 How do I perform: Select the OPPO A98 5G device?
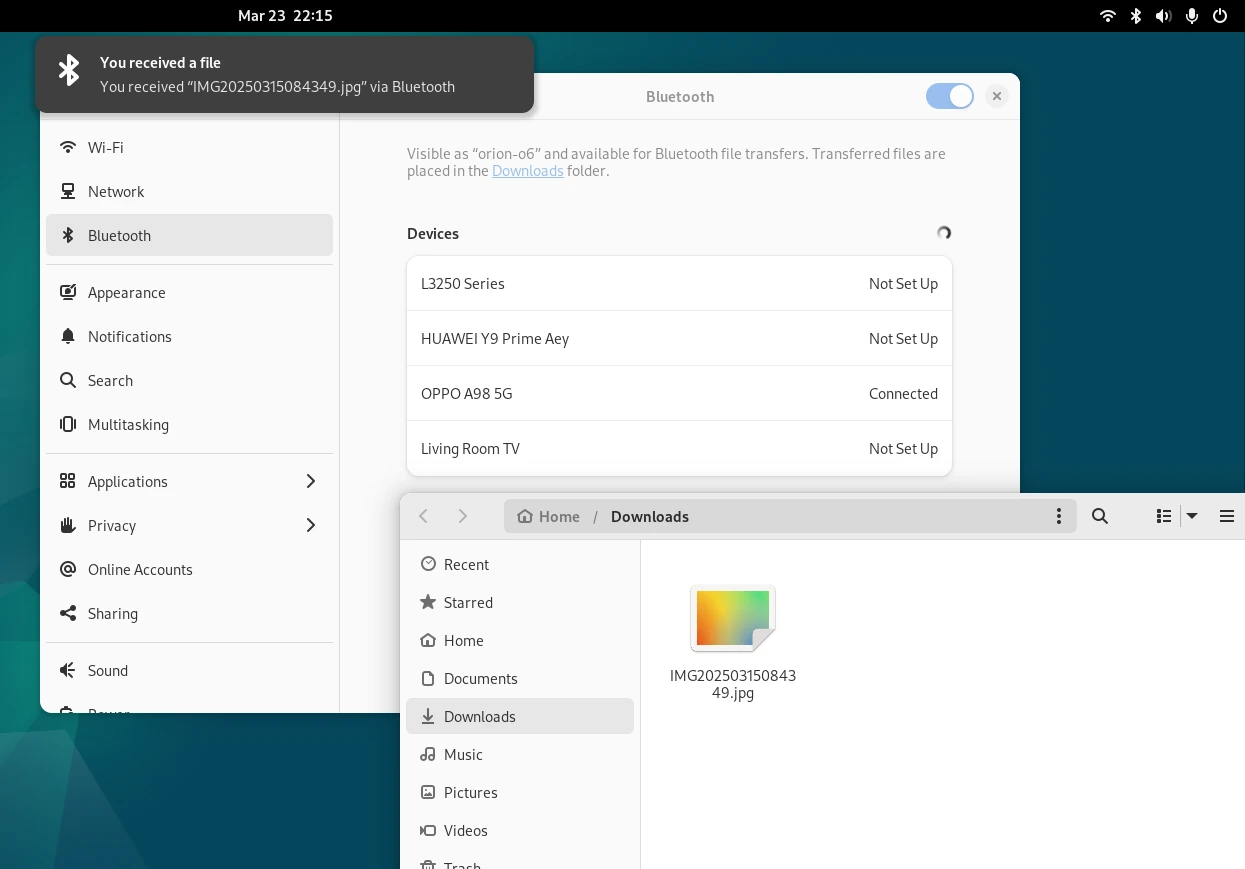(679, 393)
